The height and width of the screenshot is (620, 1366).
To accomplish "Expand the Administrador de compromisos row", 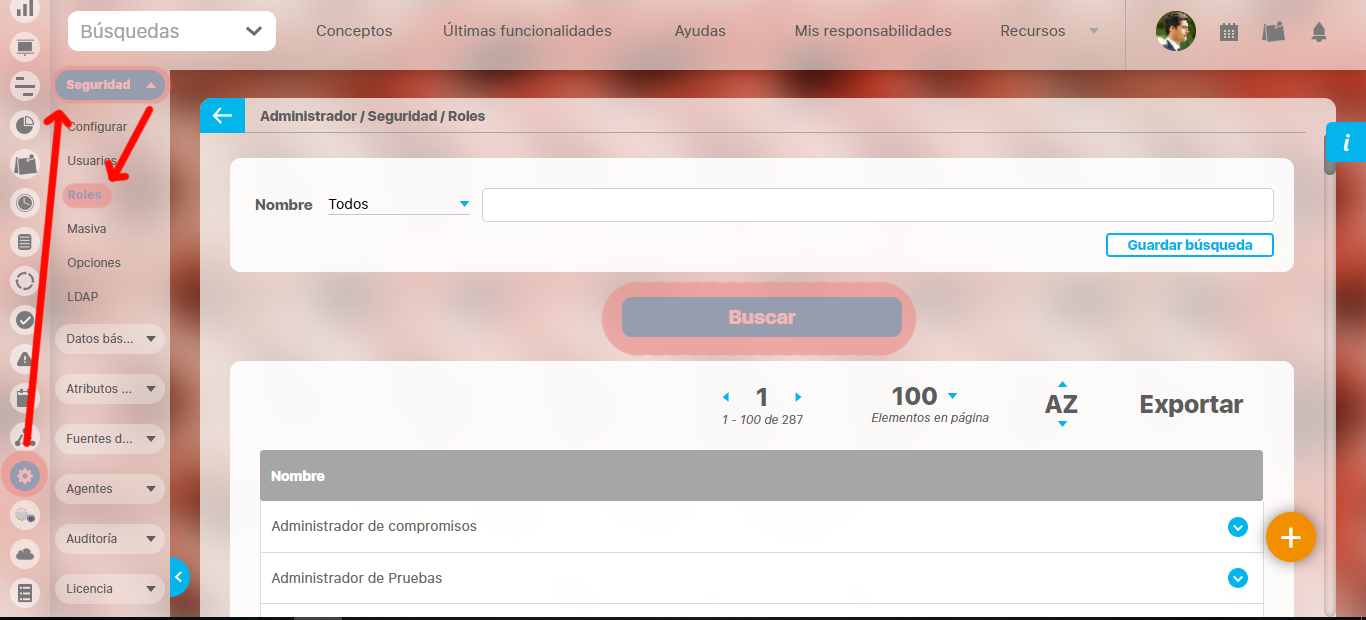I will coord(1237,527).
